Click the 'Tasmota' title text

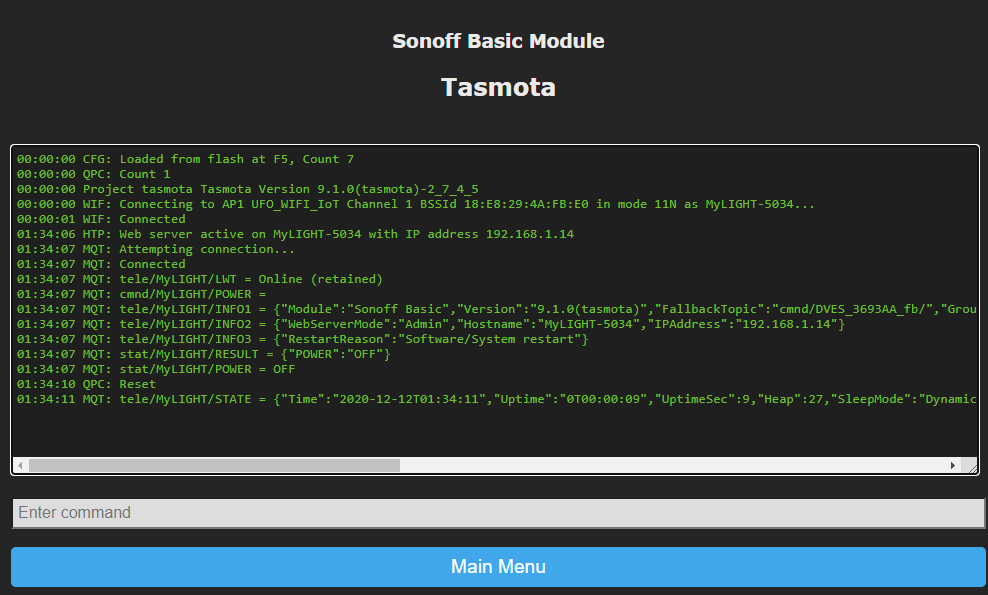(498, 87)
